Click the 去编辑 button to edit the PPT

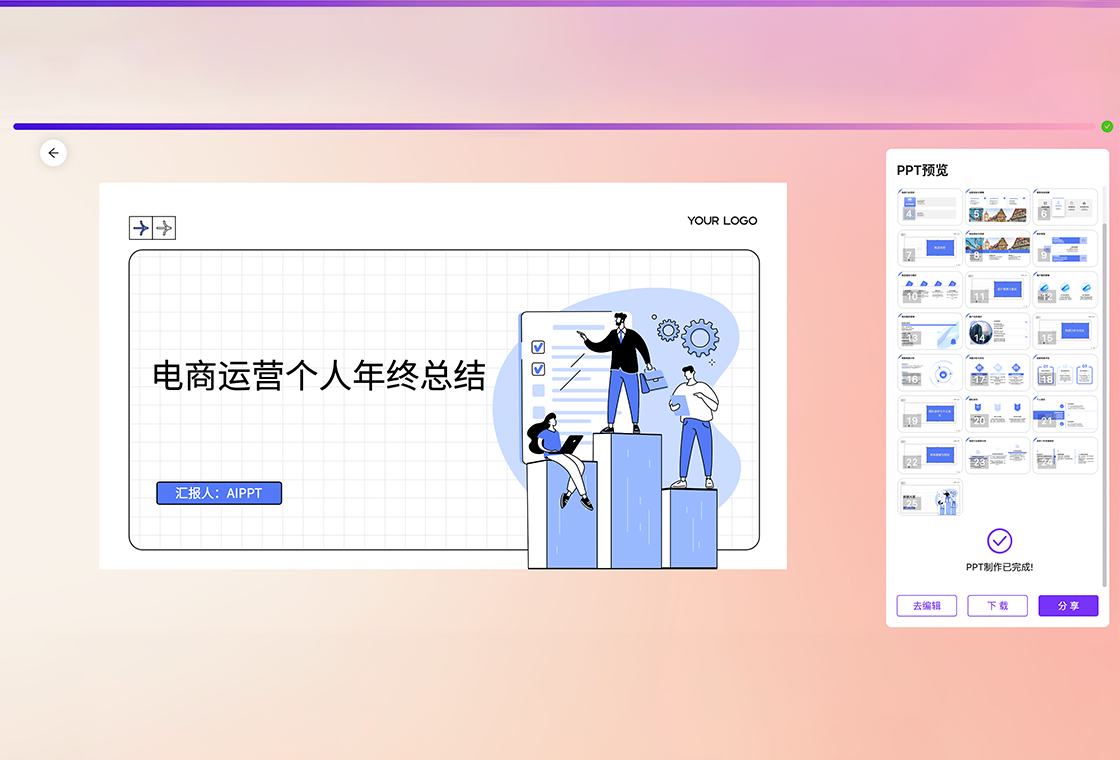click(x=926, y=605)
